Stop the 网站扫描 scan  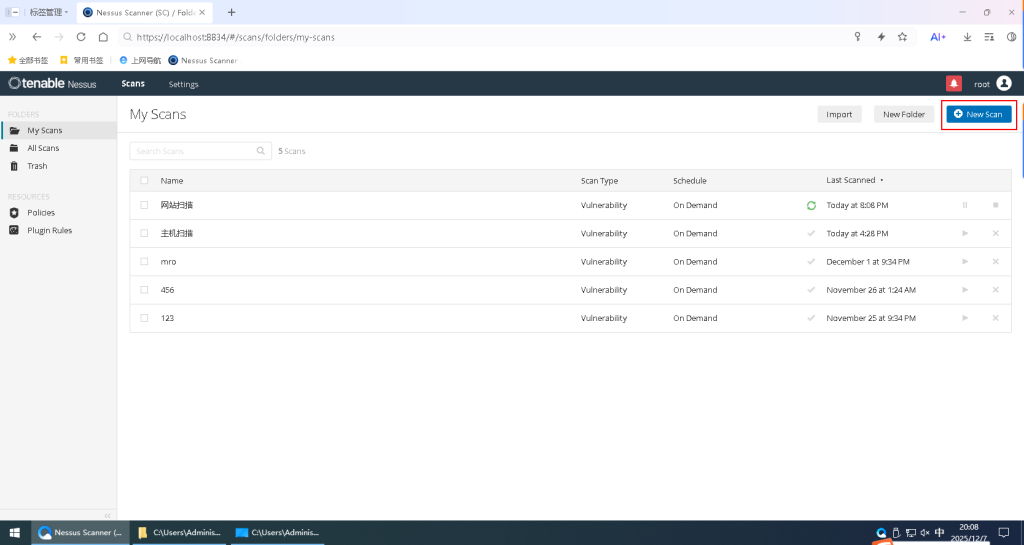pyautogui.click(x=995, y=205)
